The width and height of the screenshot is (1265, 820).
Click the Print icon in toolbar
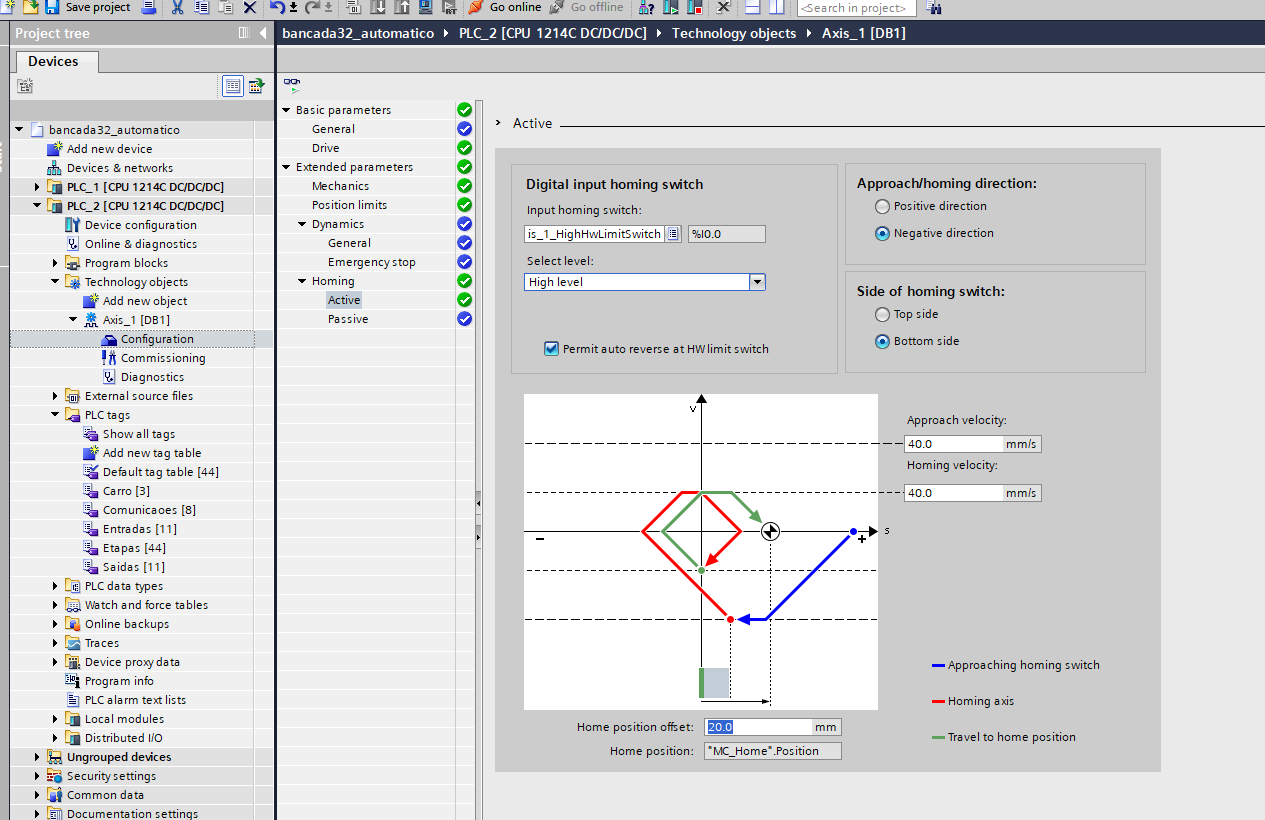tap(149, 7)
